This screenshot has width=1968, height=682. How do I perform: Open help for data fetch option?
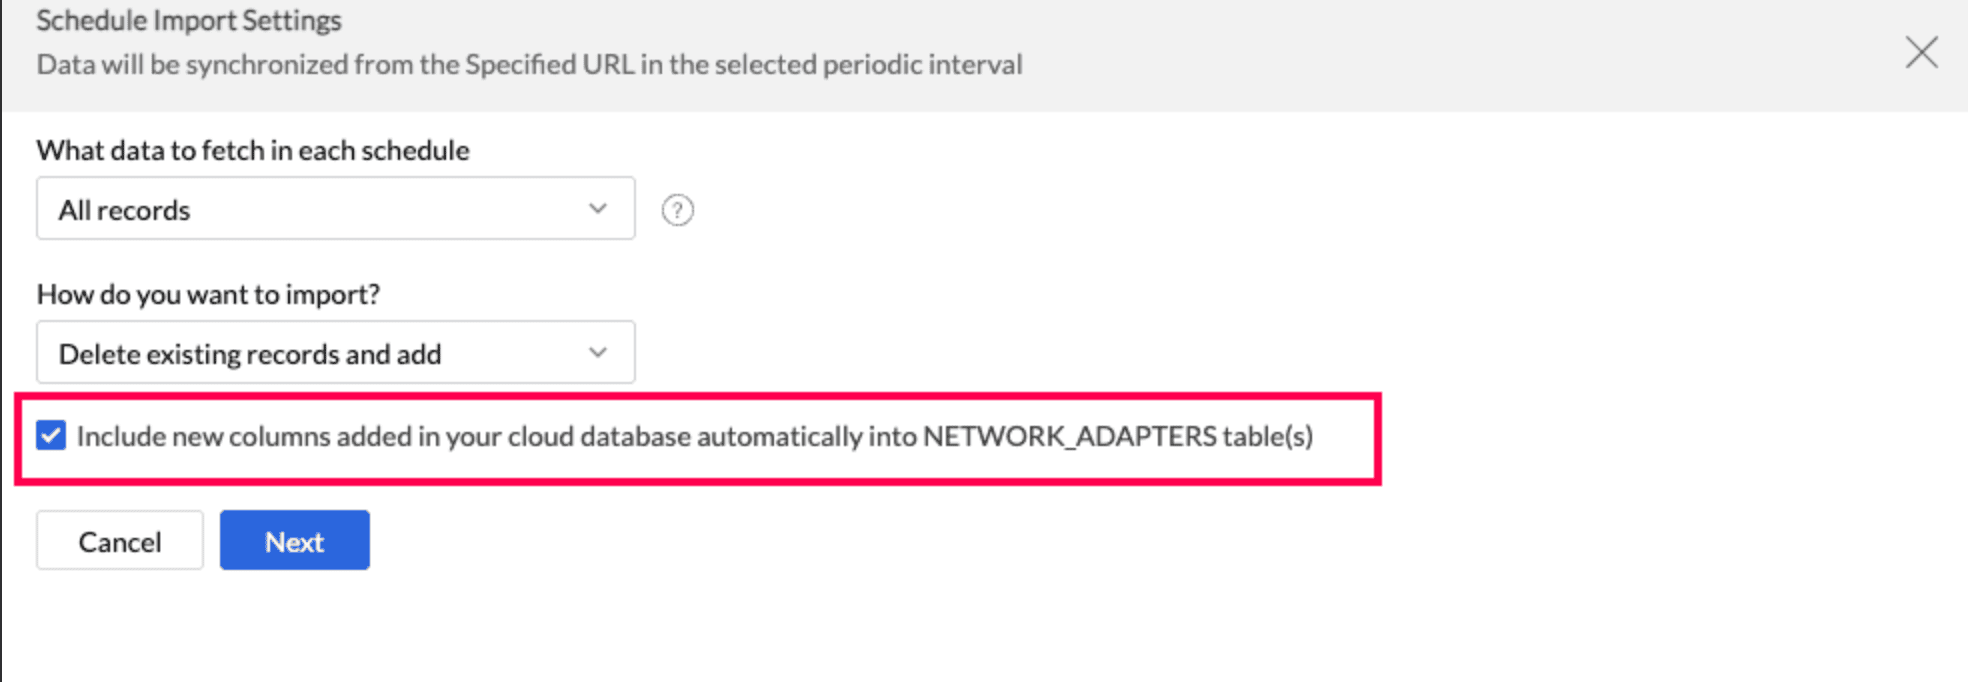pos(677,210)
